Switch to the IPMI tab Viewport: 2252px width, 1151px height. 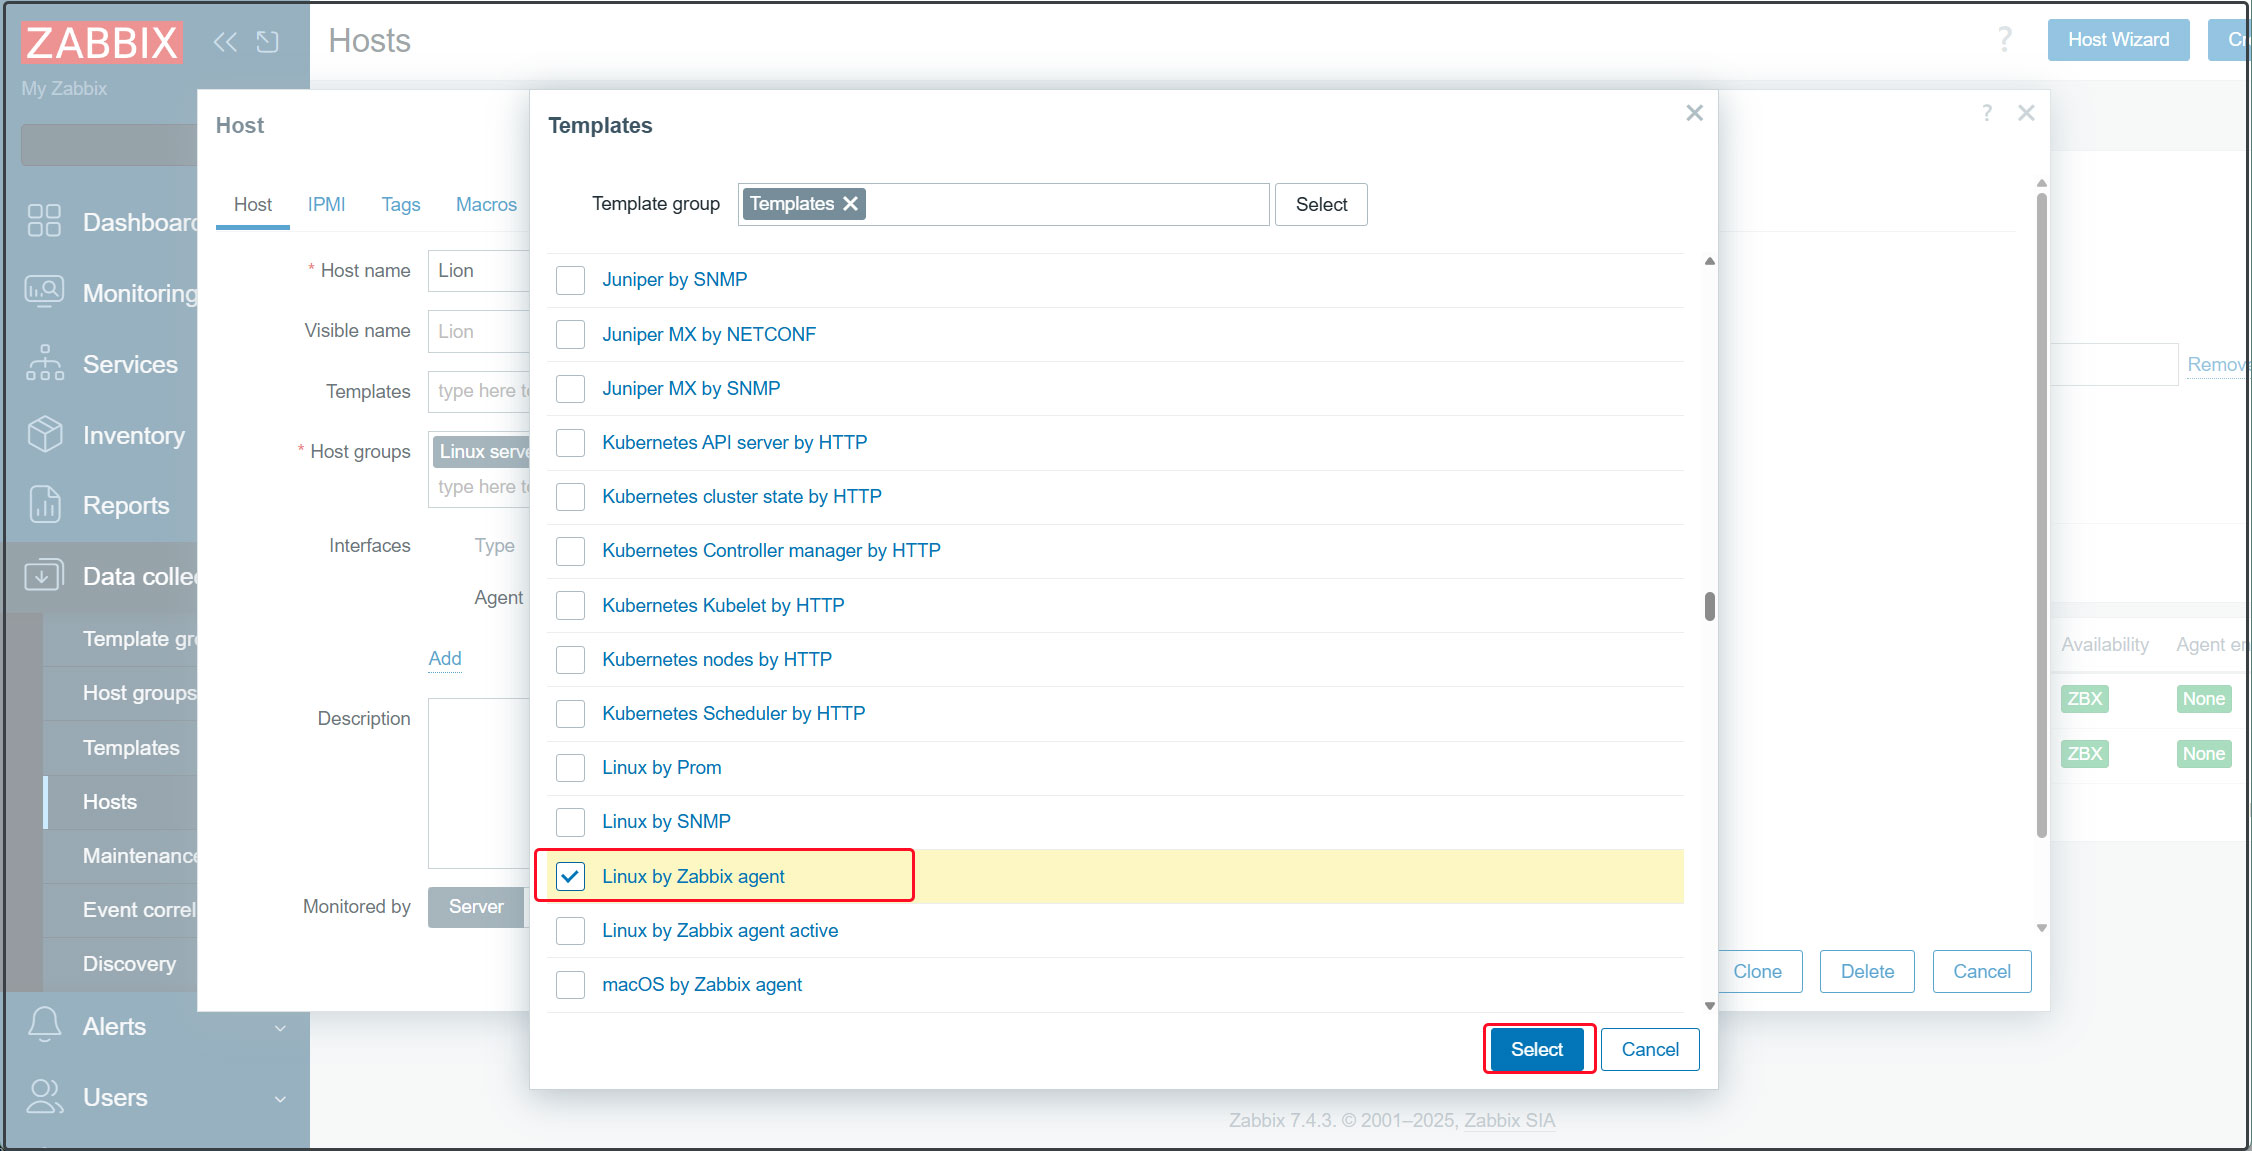pyautogui.click(x=326, y=205)
